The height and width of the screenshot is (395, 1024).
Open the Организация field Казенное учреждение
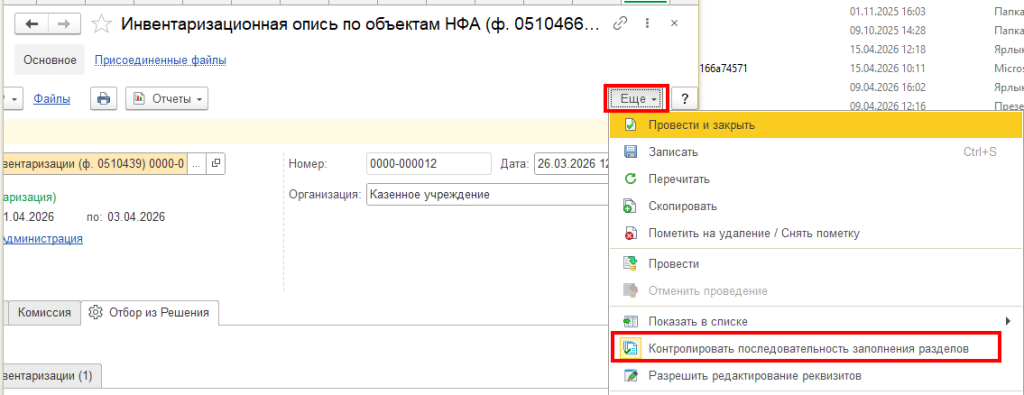point(487,195)
